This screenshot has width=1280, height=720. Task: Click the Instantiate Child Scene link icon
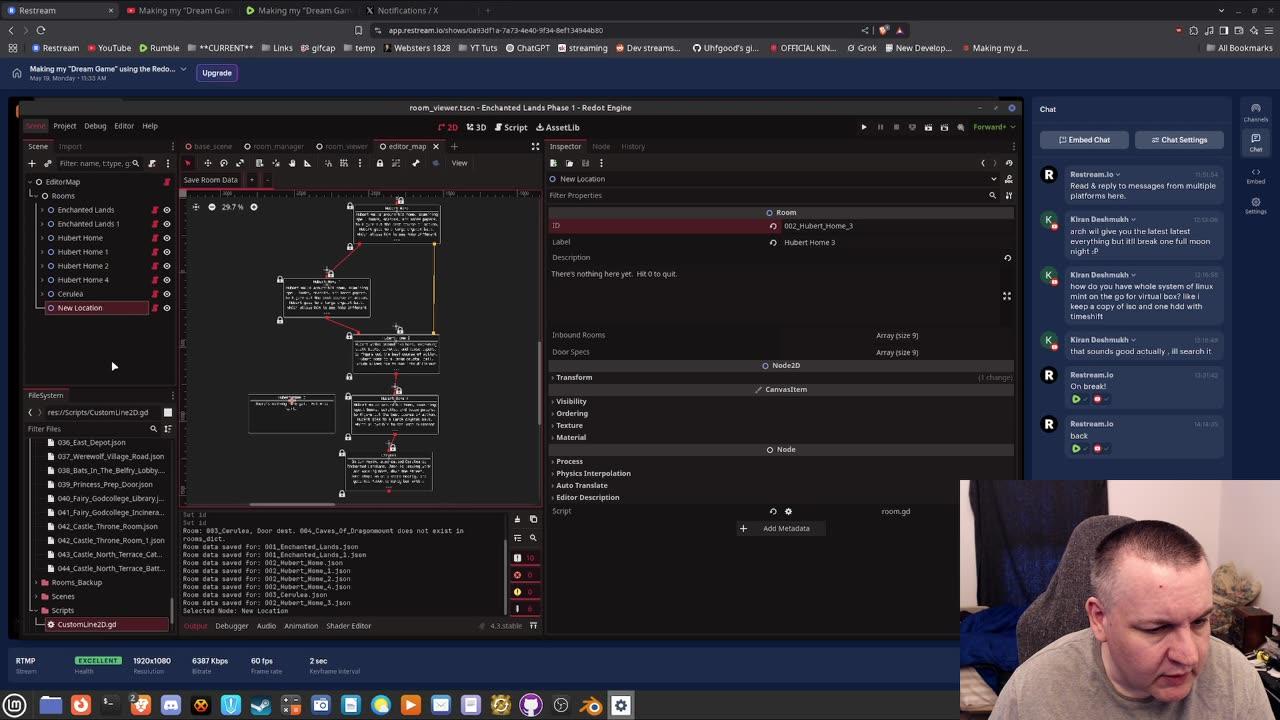point(47,163)
